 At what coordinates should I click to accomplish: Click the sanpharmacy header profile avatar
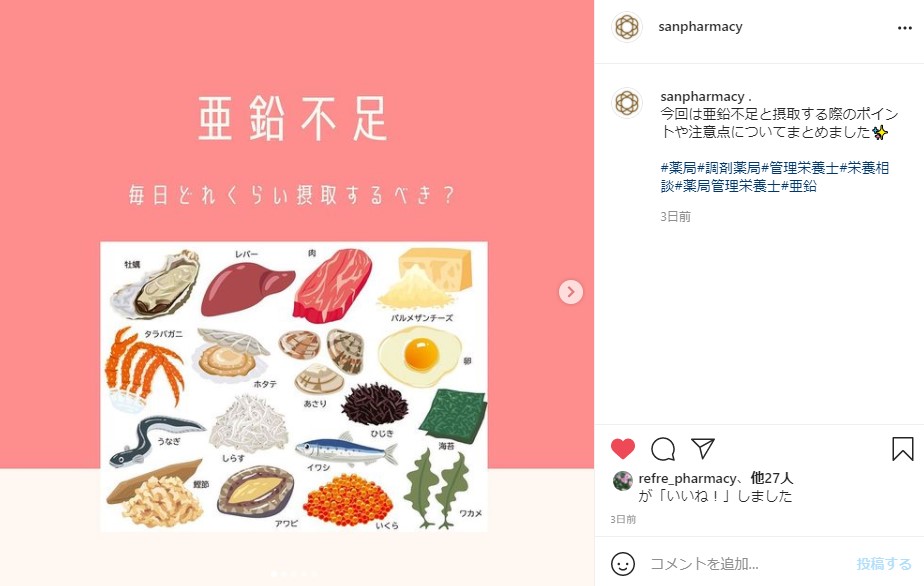click(x=626, y=27)
